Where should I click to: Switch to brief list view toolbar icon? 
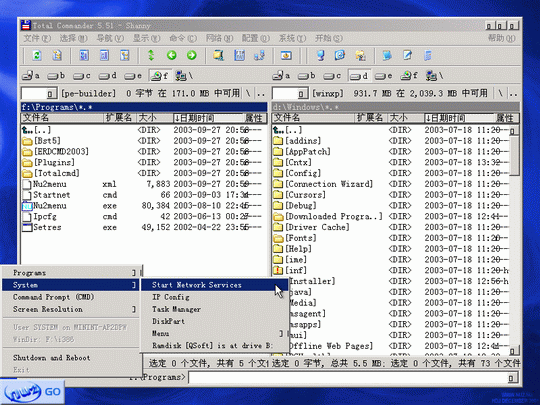[84, 55]
